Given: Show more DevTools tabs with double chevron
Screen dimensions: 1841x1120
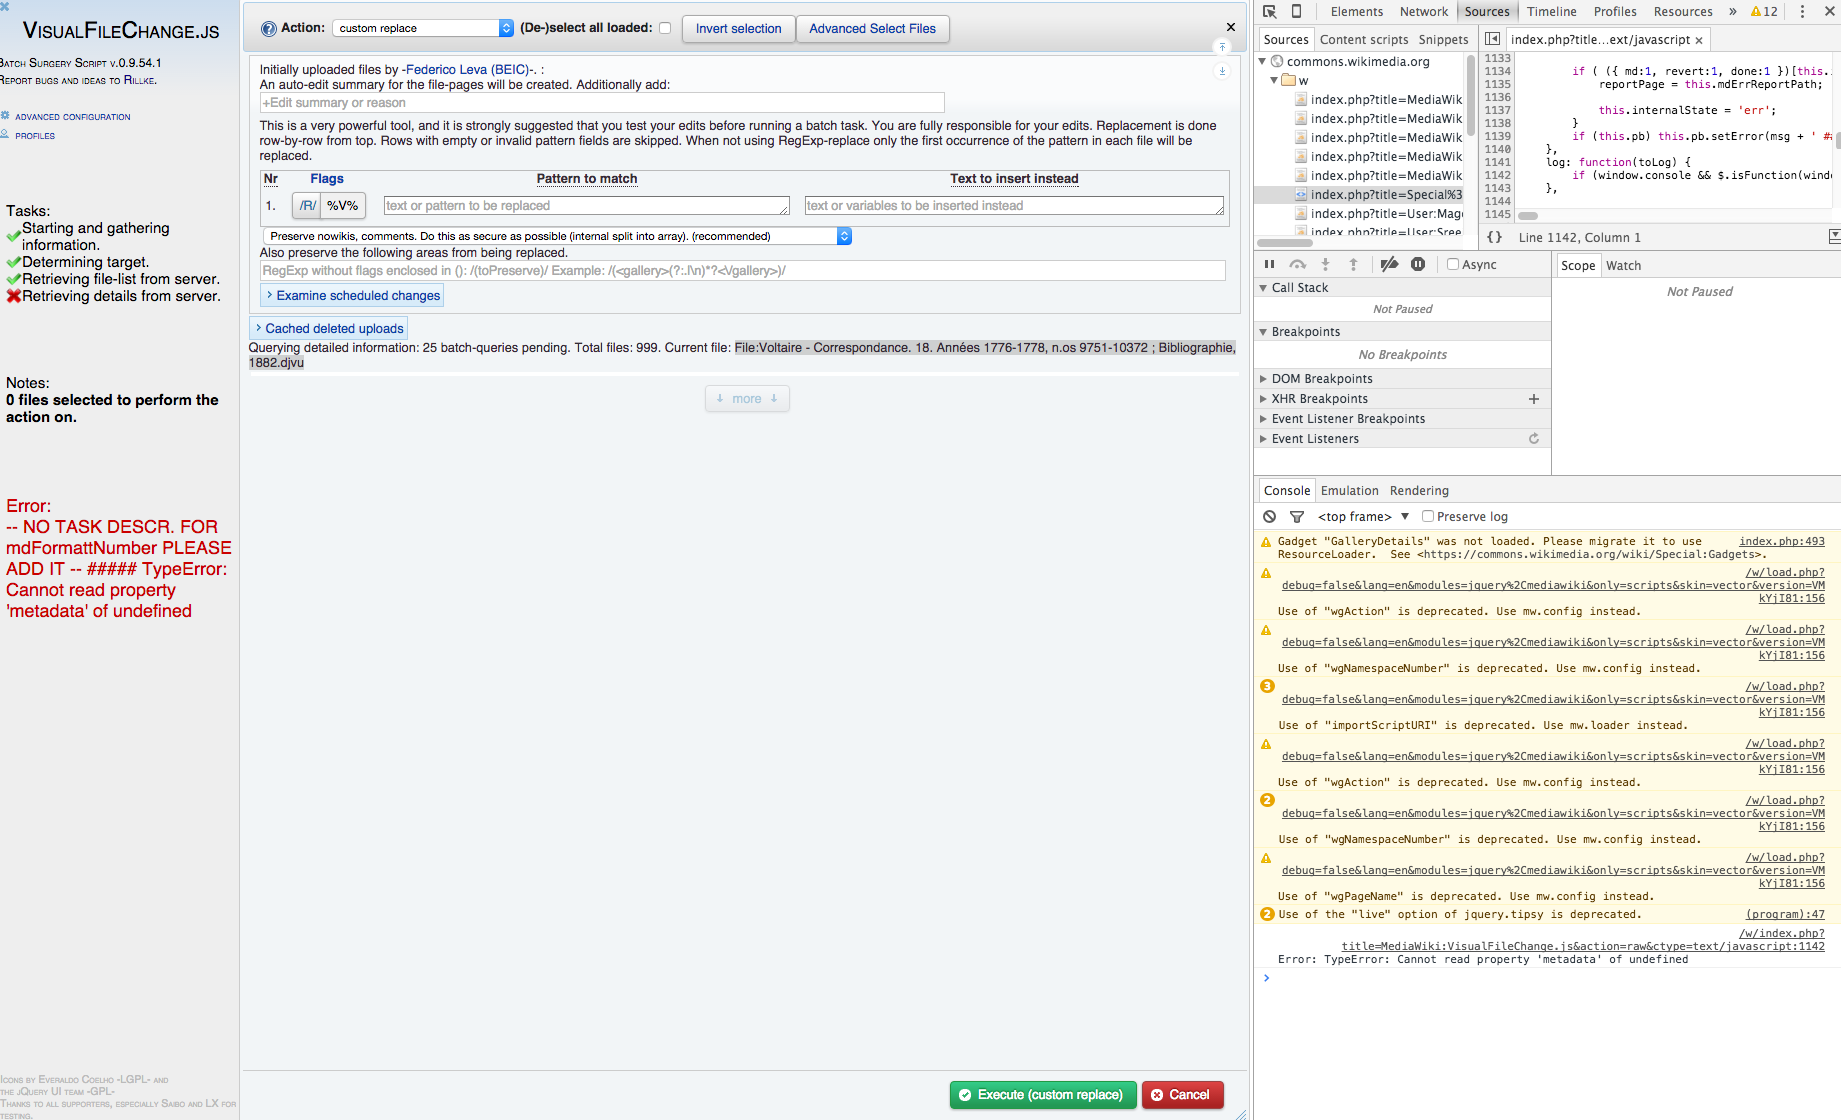Looking at the screenshot, I should pos(1732,11).
